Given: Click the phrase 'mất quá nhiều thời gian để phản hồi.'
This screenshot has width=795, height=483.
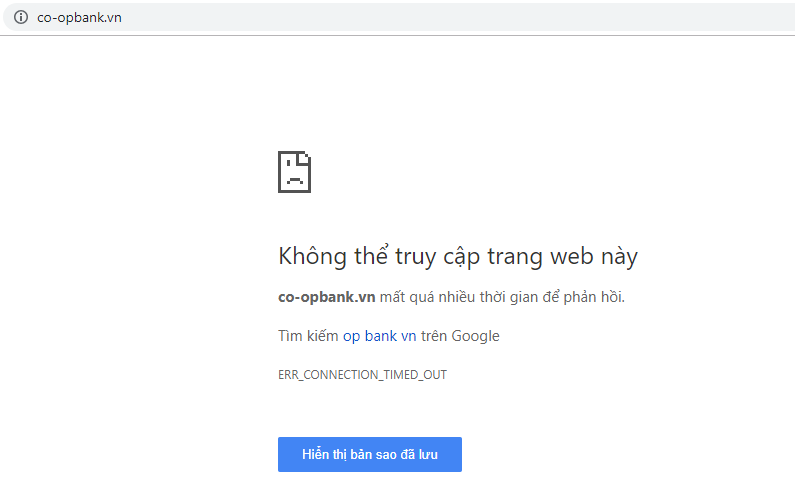Looking at the screenshot, I should [x=502, y=297].
